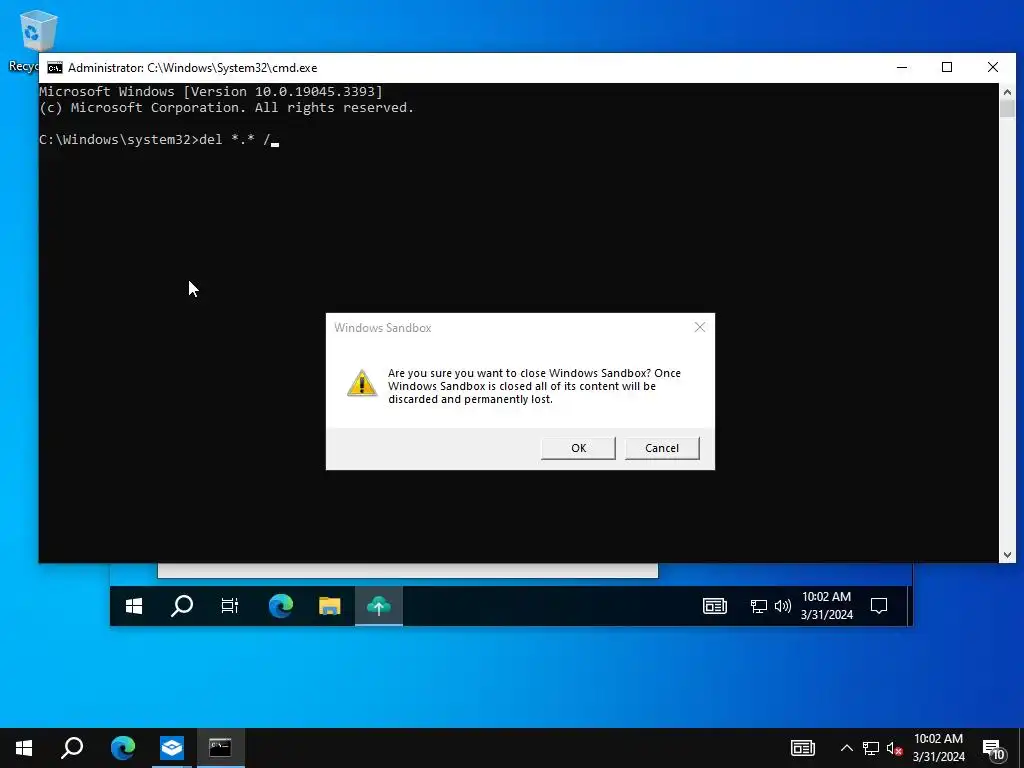Select the cloud upload app on inner taskbar
The image size is (1024, 768).
[x=379, y=606]
